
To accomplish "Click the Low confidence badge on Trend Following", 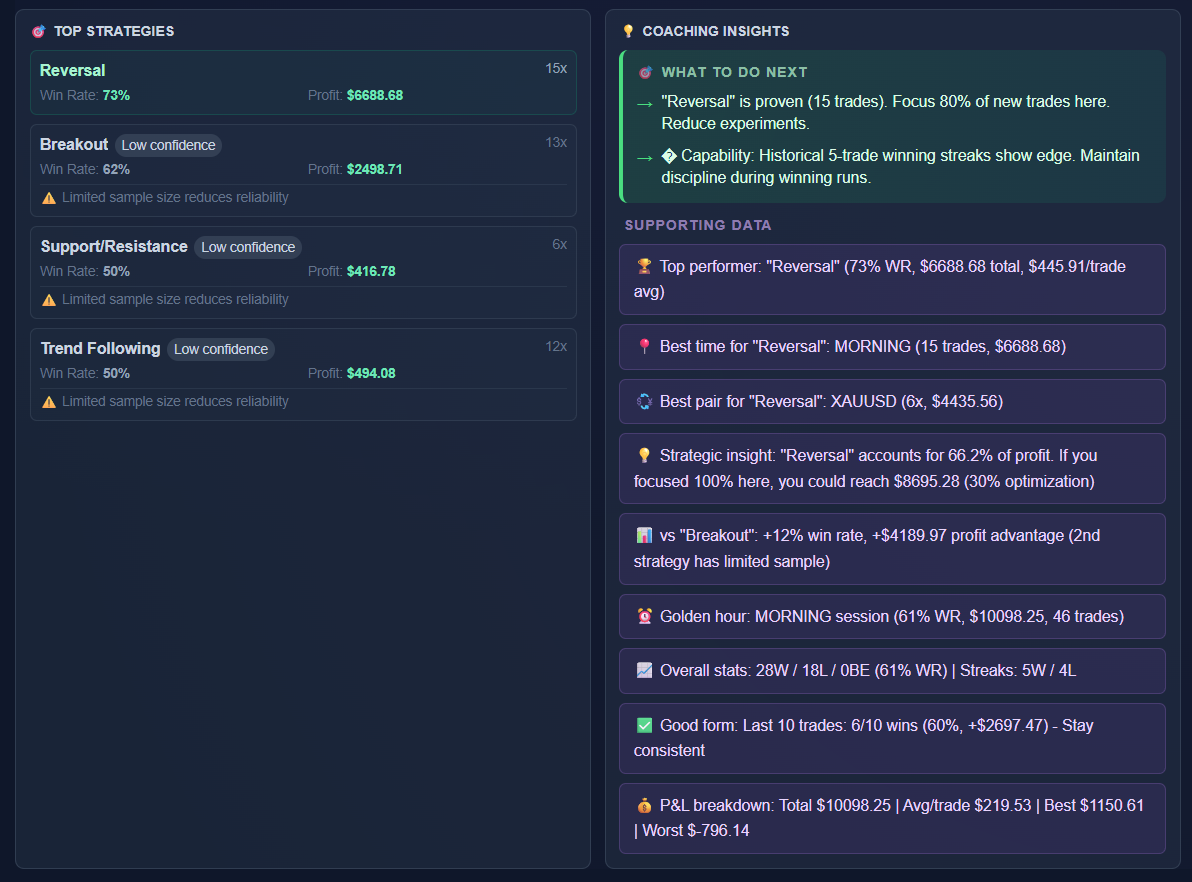I will (x=221, y=349).
